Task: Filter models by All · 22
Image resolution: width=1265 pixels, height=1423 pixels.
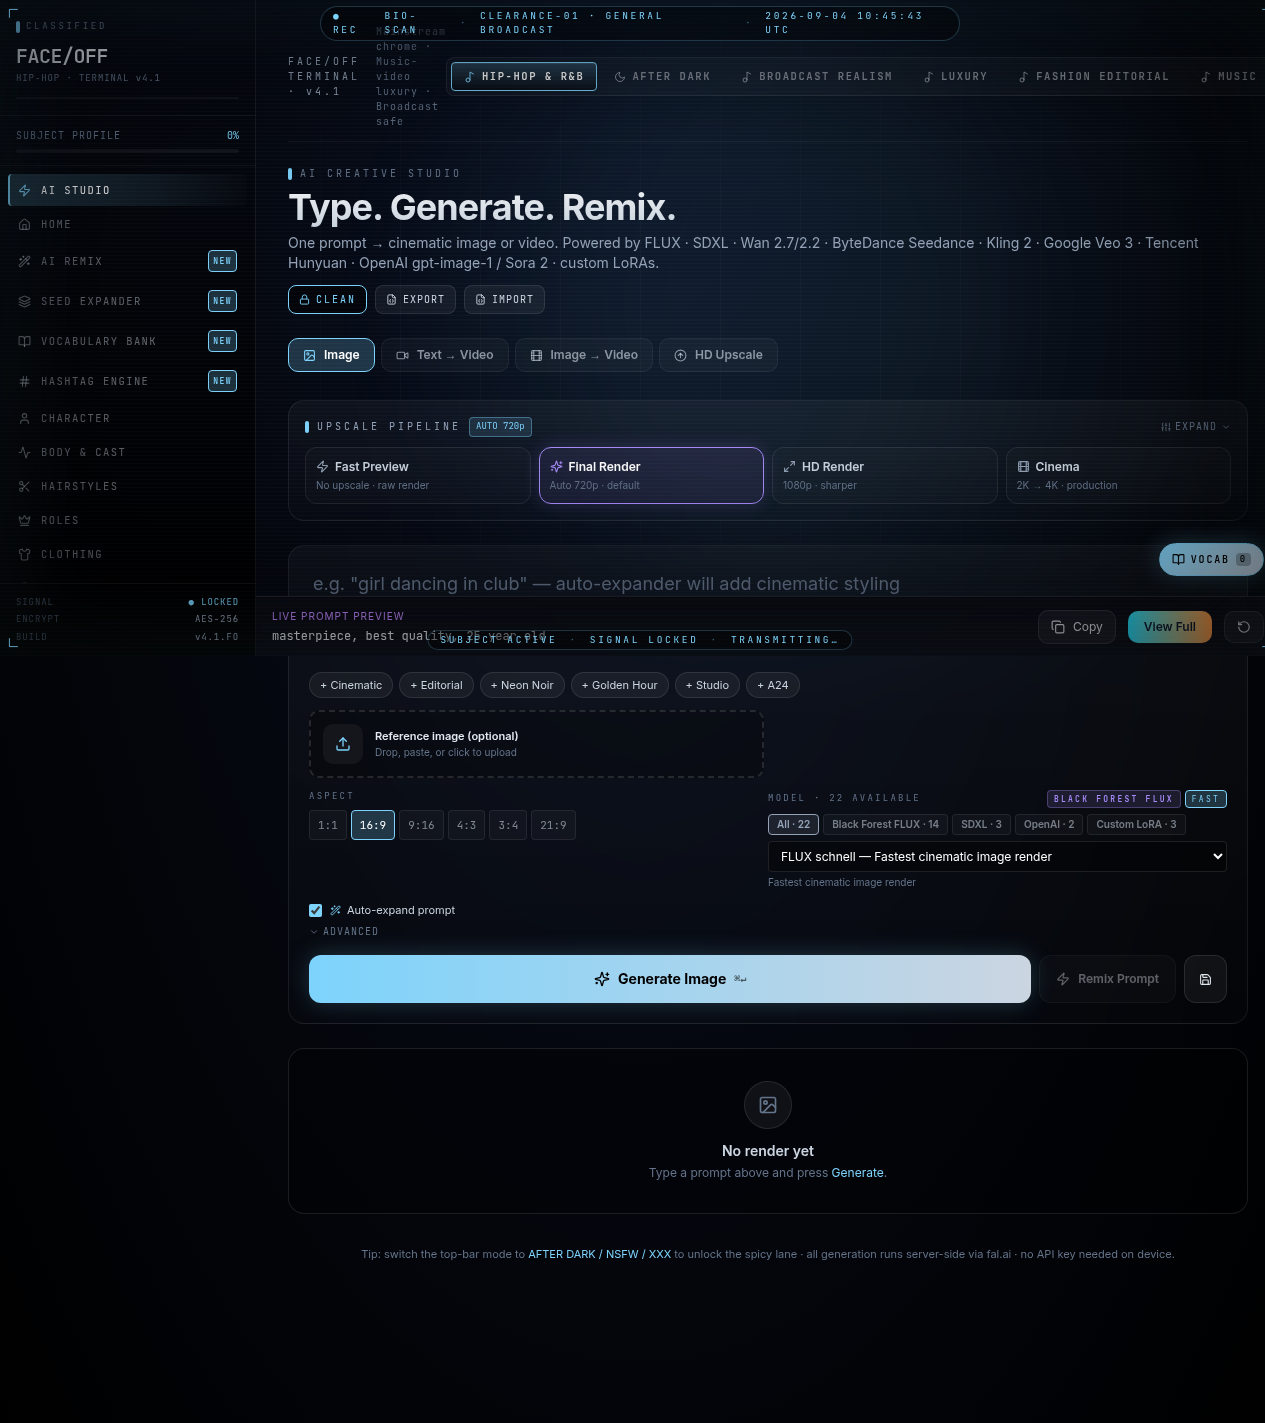Action: click(x=794, y=824)
